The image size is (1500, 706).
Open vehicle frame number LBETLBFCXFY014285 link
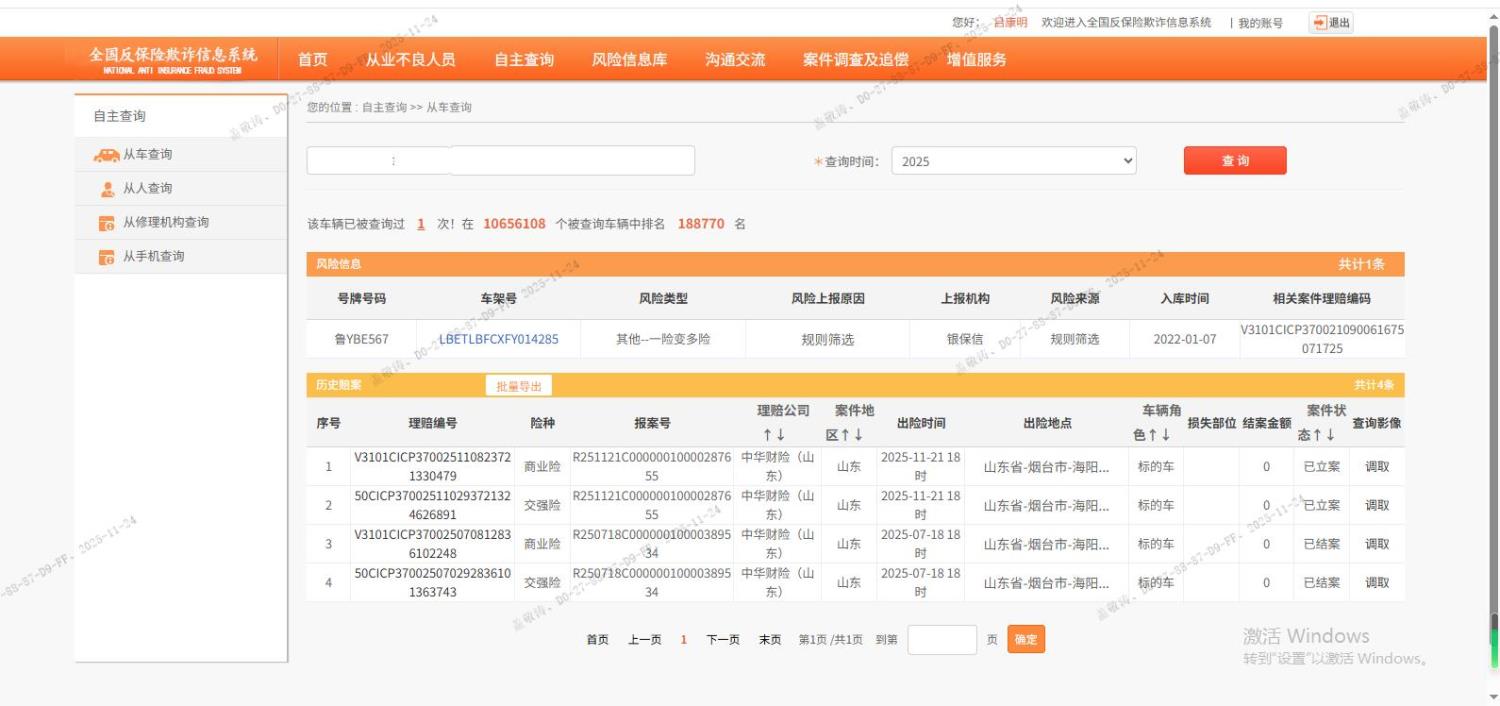point(498,340)
